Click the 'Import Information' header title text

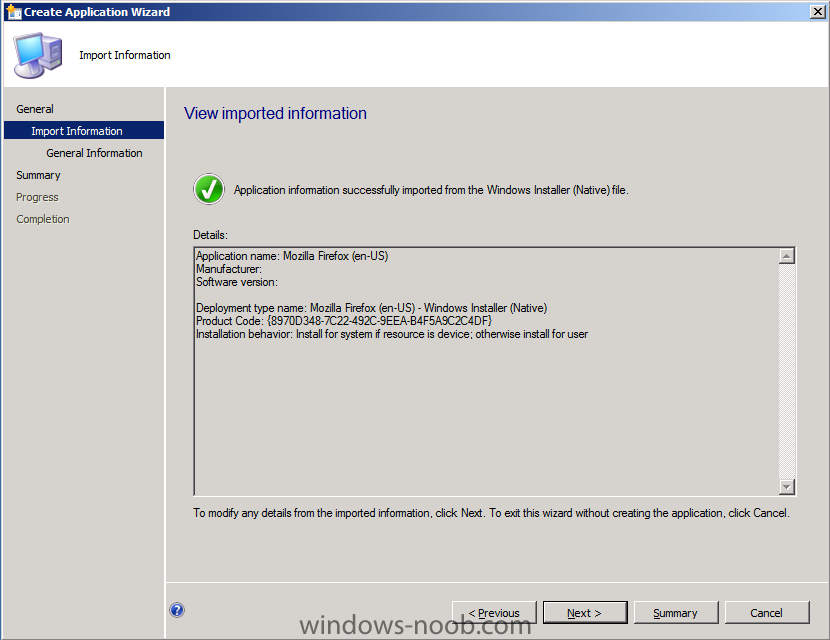(x=125, y=55)
